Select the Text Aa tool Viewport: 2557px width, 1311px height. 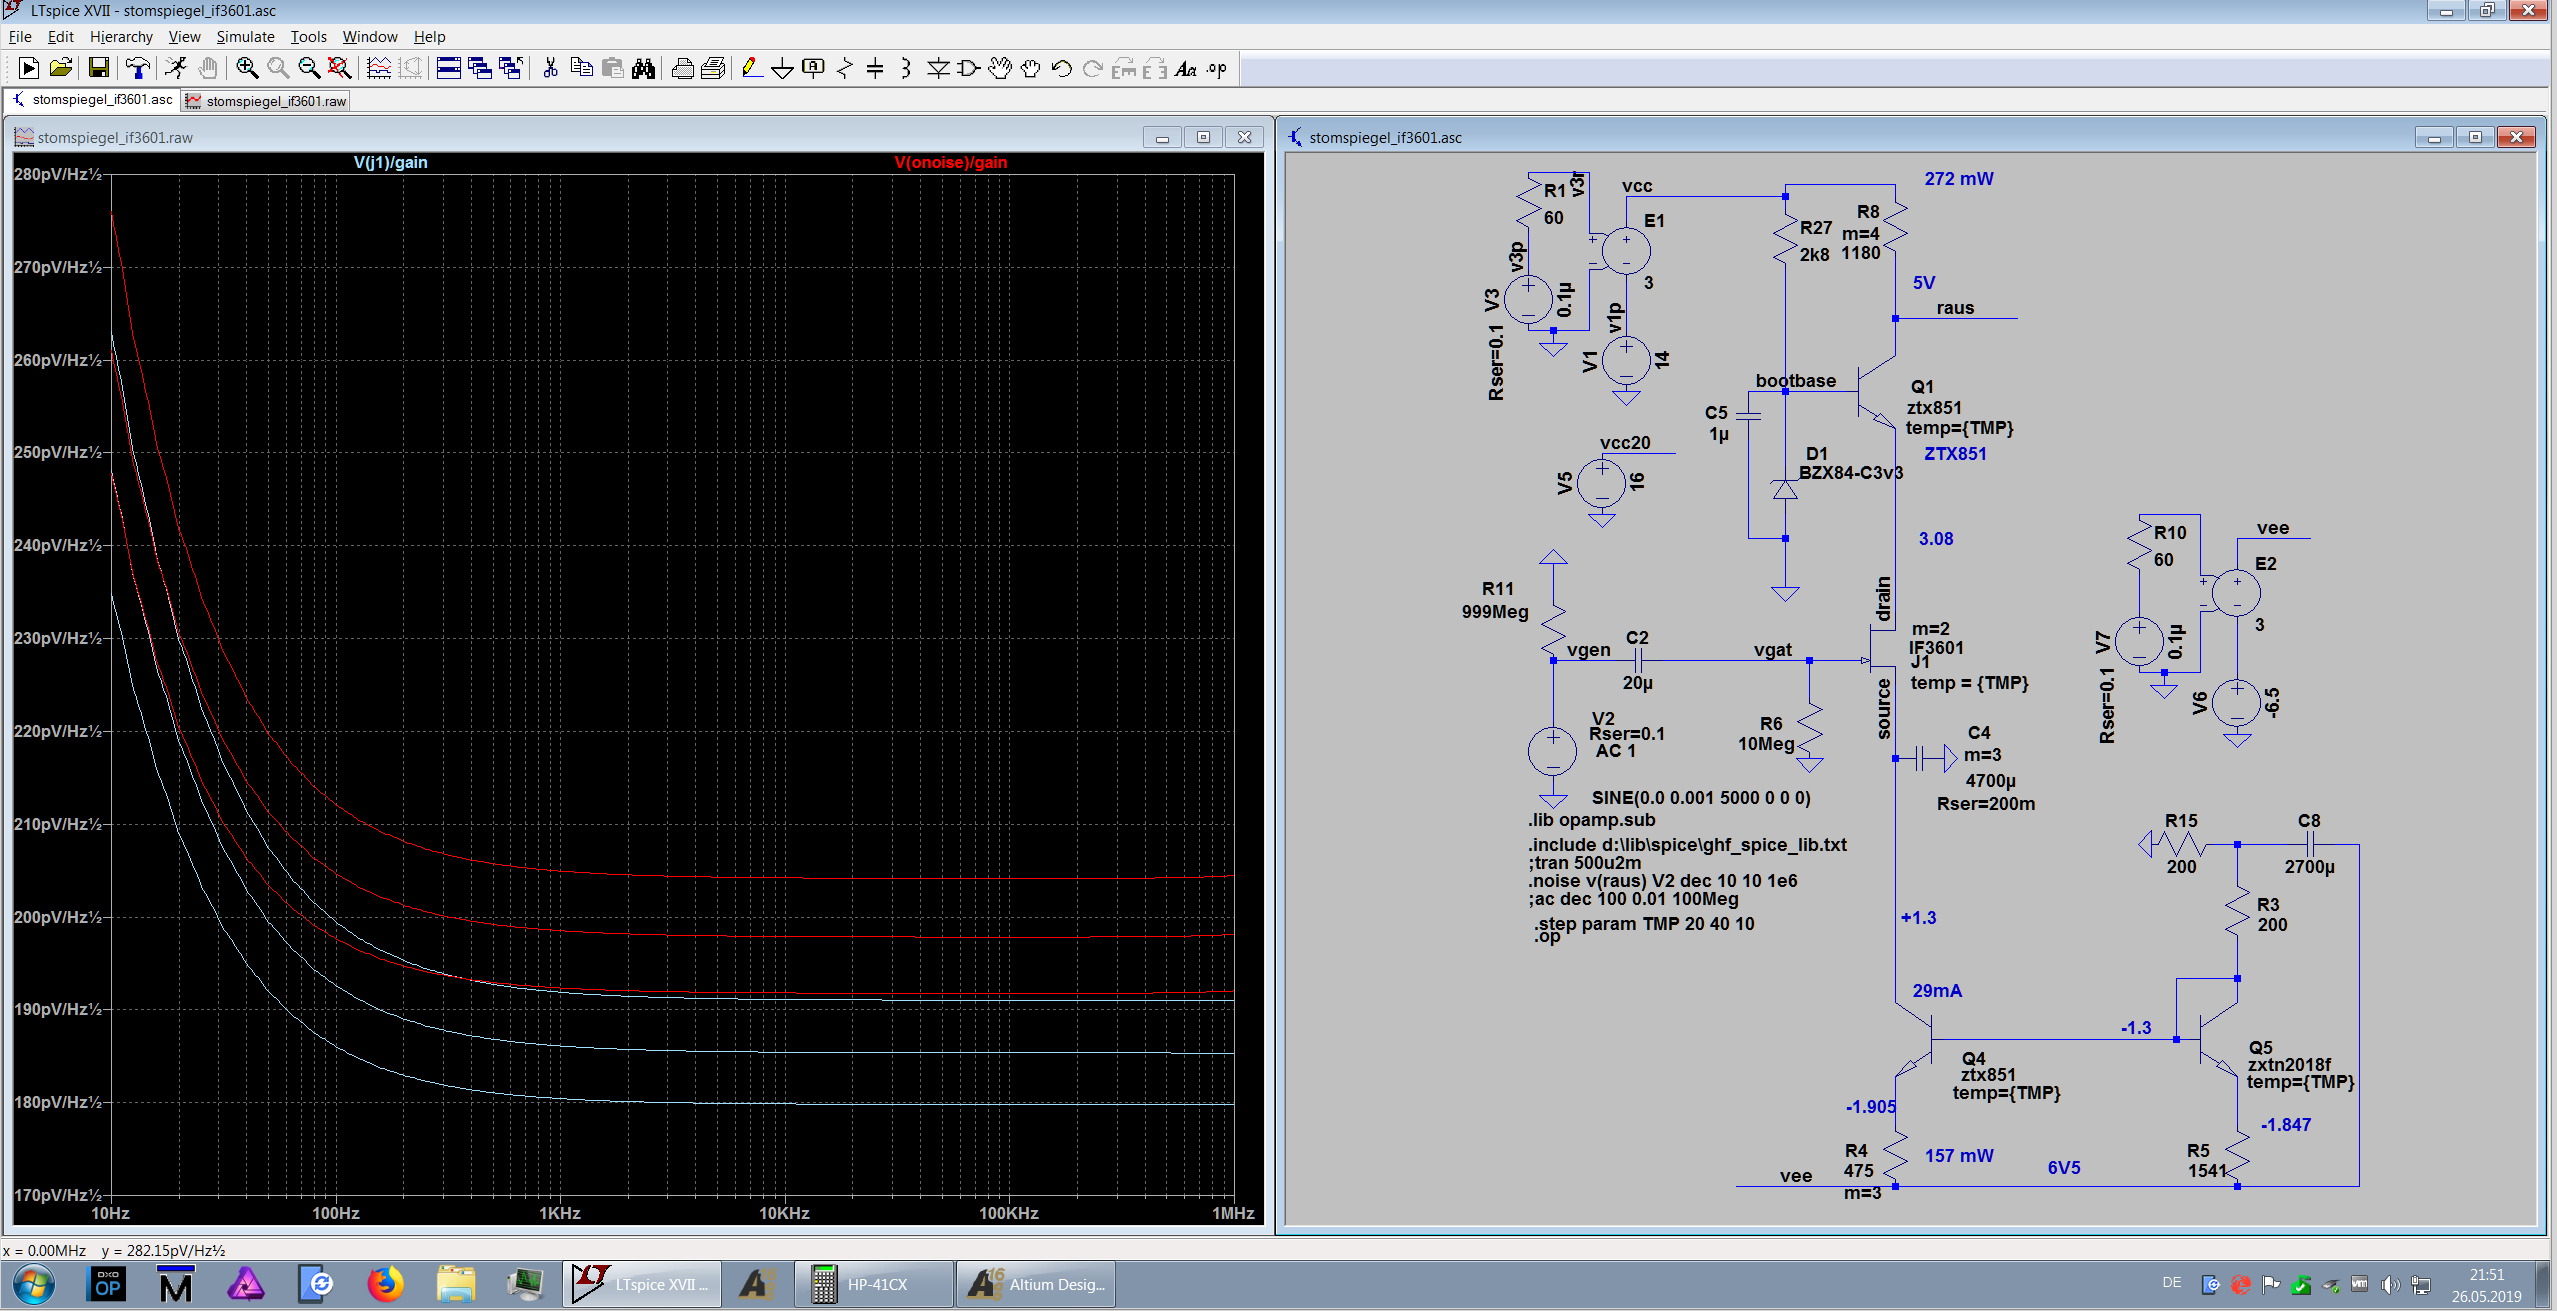[1186, 68]
